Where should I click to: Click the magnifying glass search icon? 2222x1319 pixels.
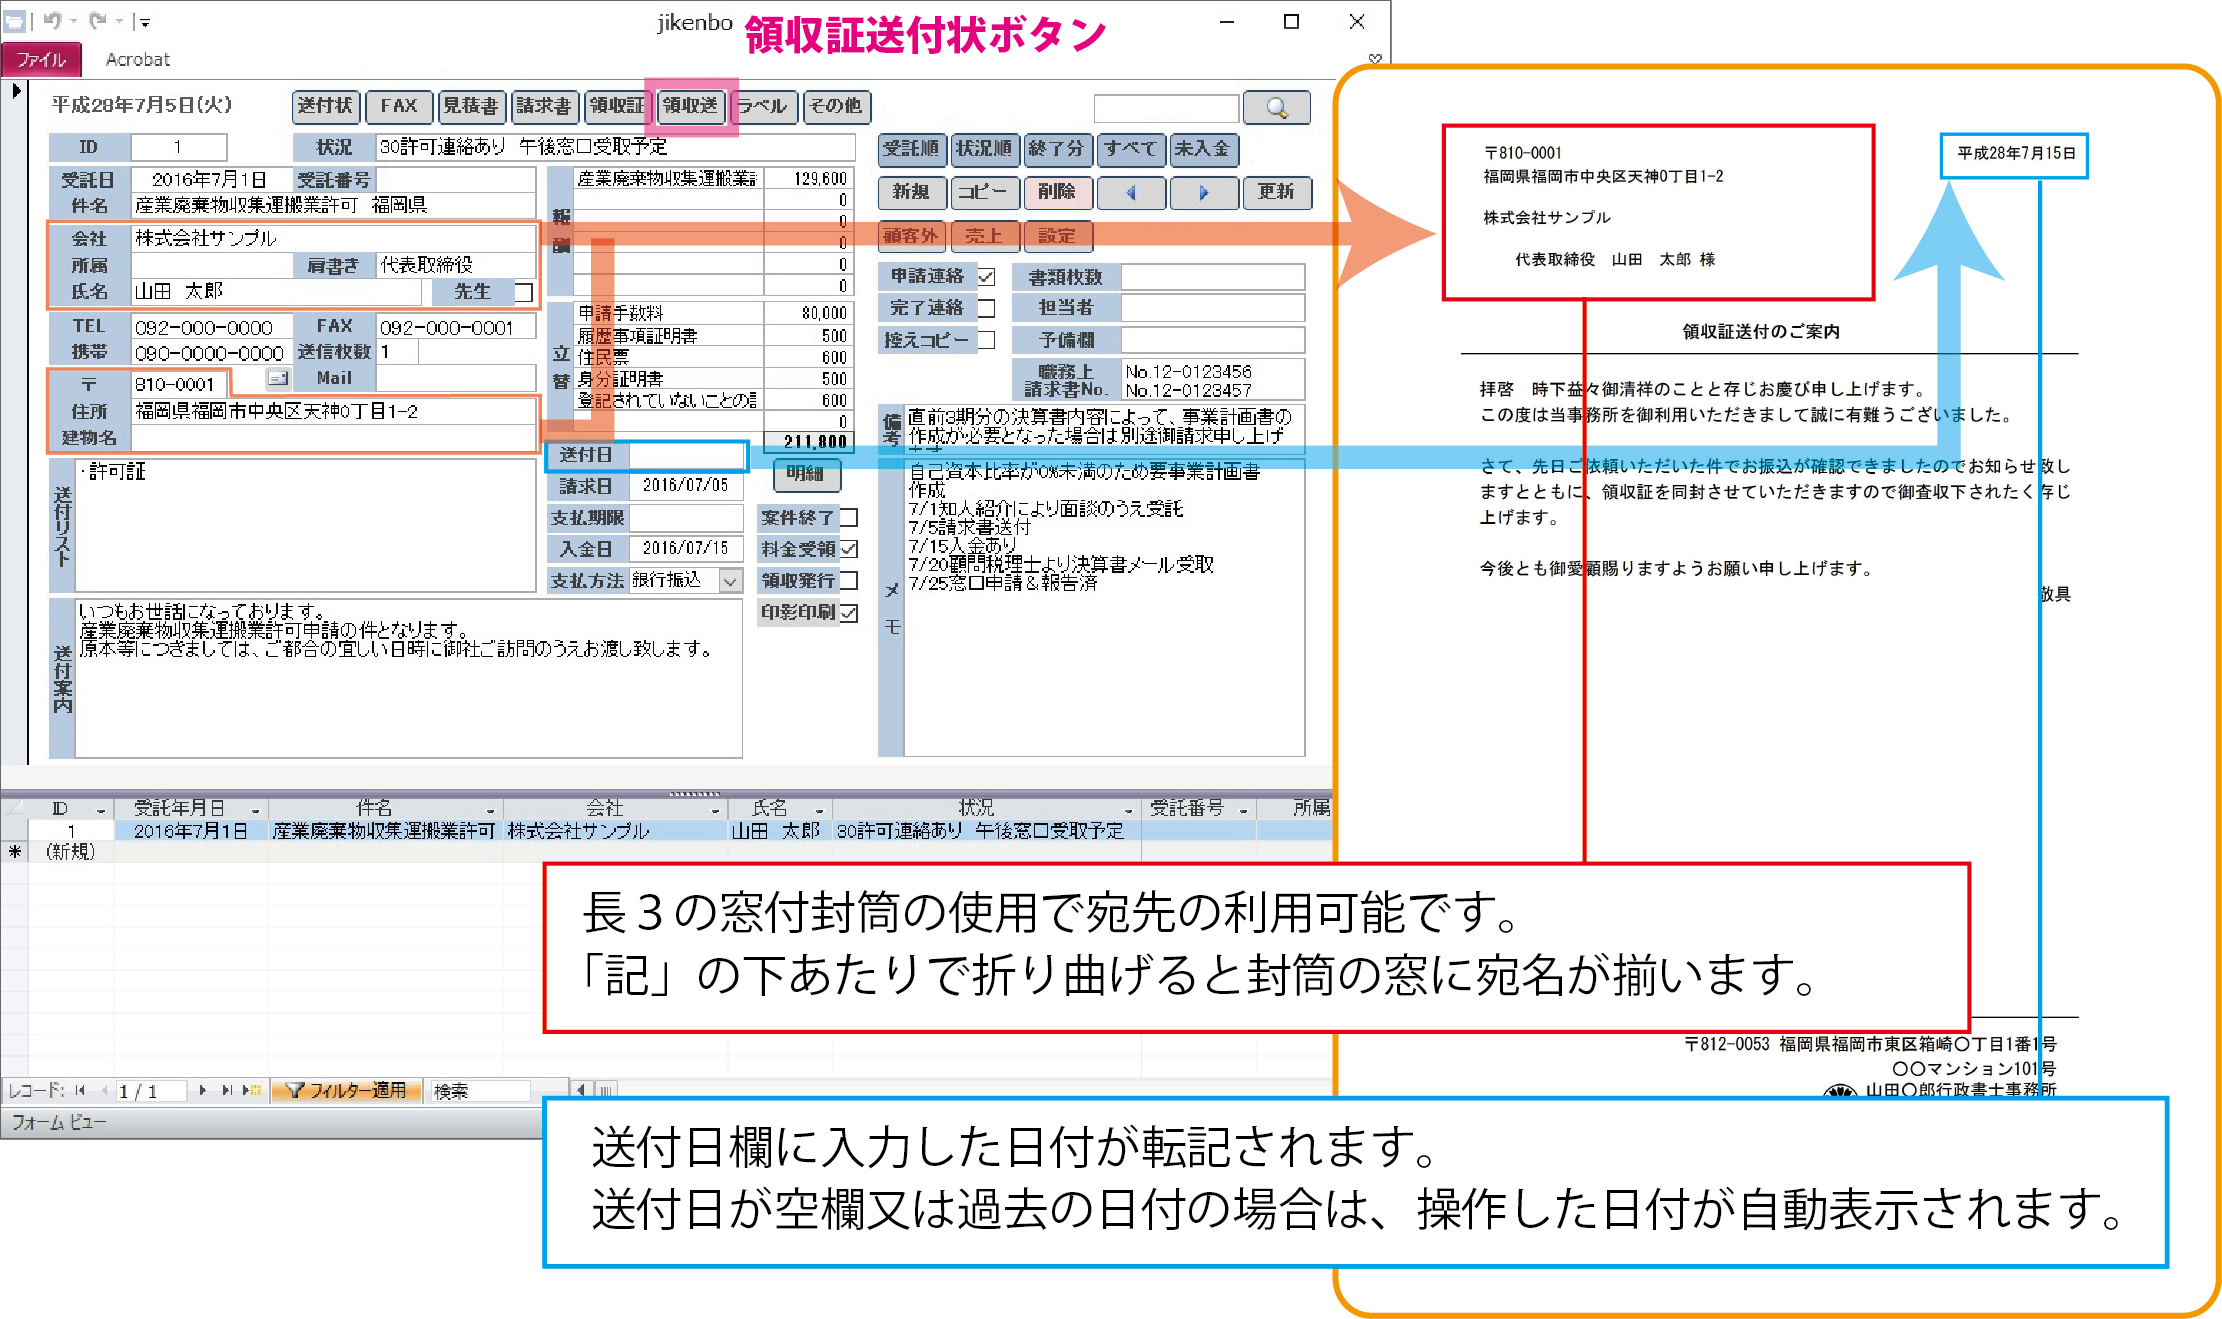pyautogui.click(x=1276, y=108)
